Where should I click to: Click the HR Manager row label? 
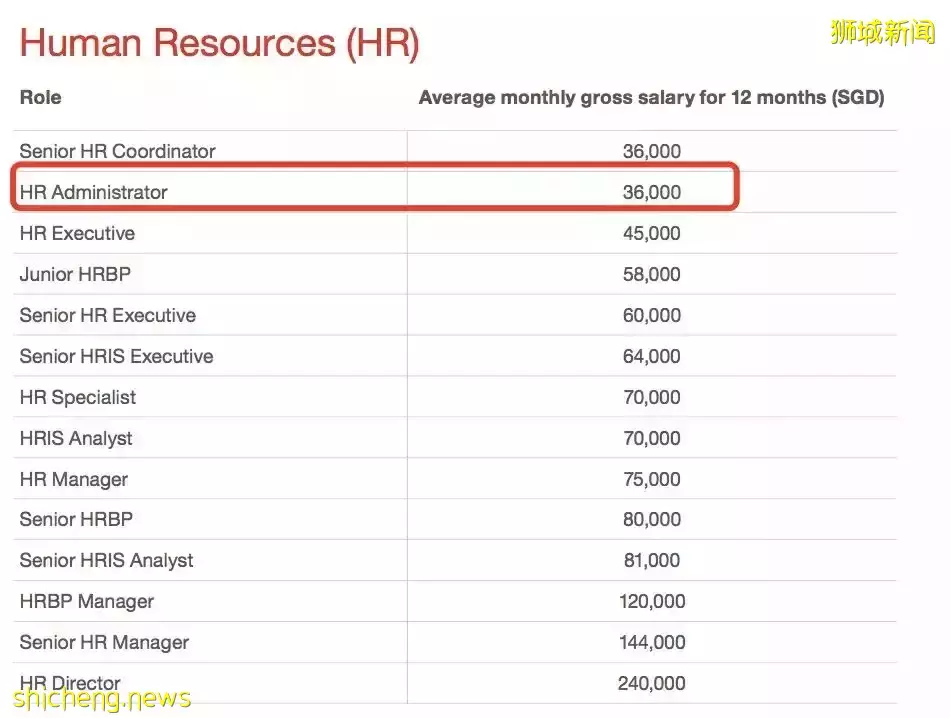point(73,480)
